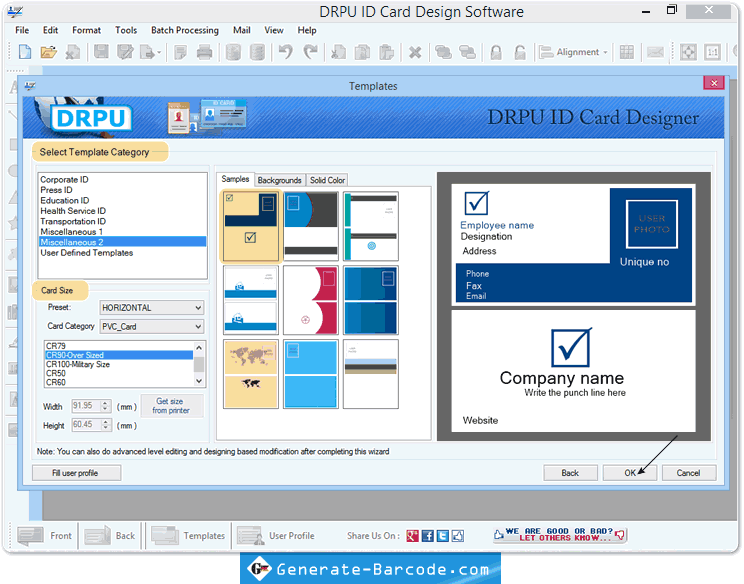Close the Templates dialog
This screenshot has height=584, width=744.
click(714, 83)
